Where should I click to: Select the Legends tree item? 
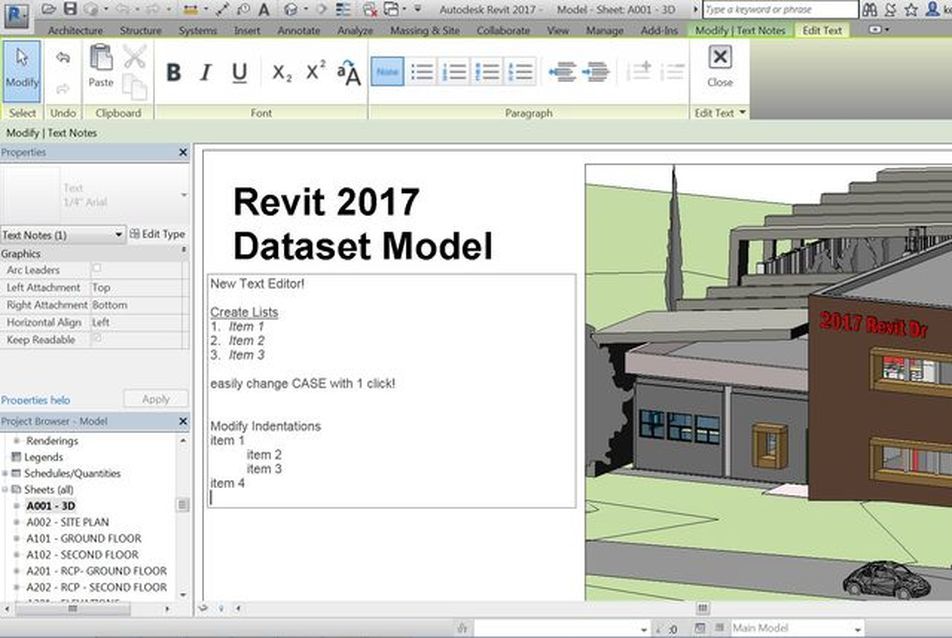[x=43, y=457]
